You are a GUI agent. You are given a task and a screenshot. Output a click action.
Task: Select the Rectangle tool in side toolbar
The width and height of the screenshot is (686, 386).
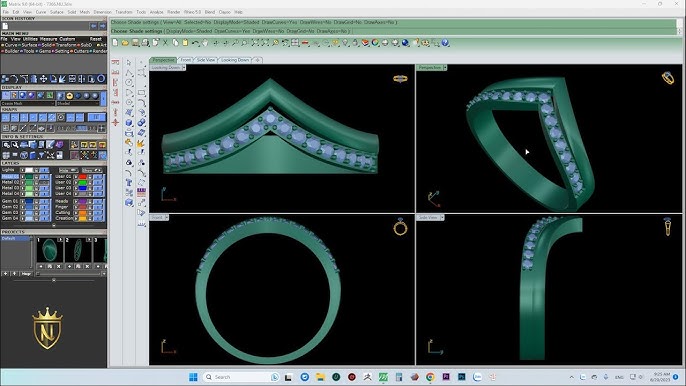pyautogui.click(x=141, y=93)
